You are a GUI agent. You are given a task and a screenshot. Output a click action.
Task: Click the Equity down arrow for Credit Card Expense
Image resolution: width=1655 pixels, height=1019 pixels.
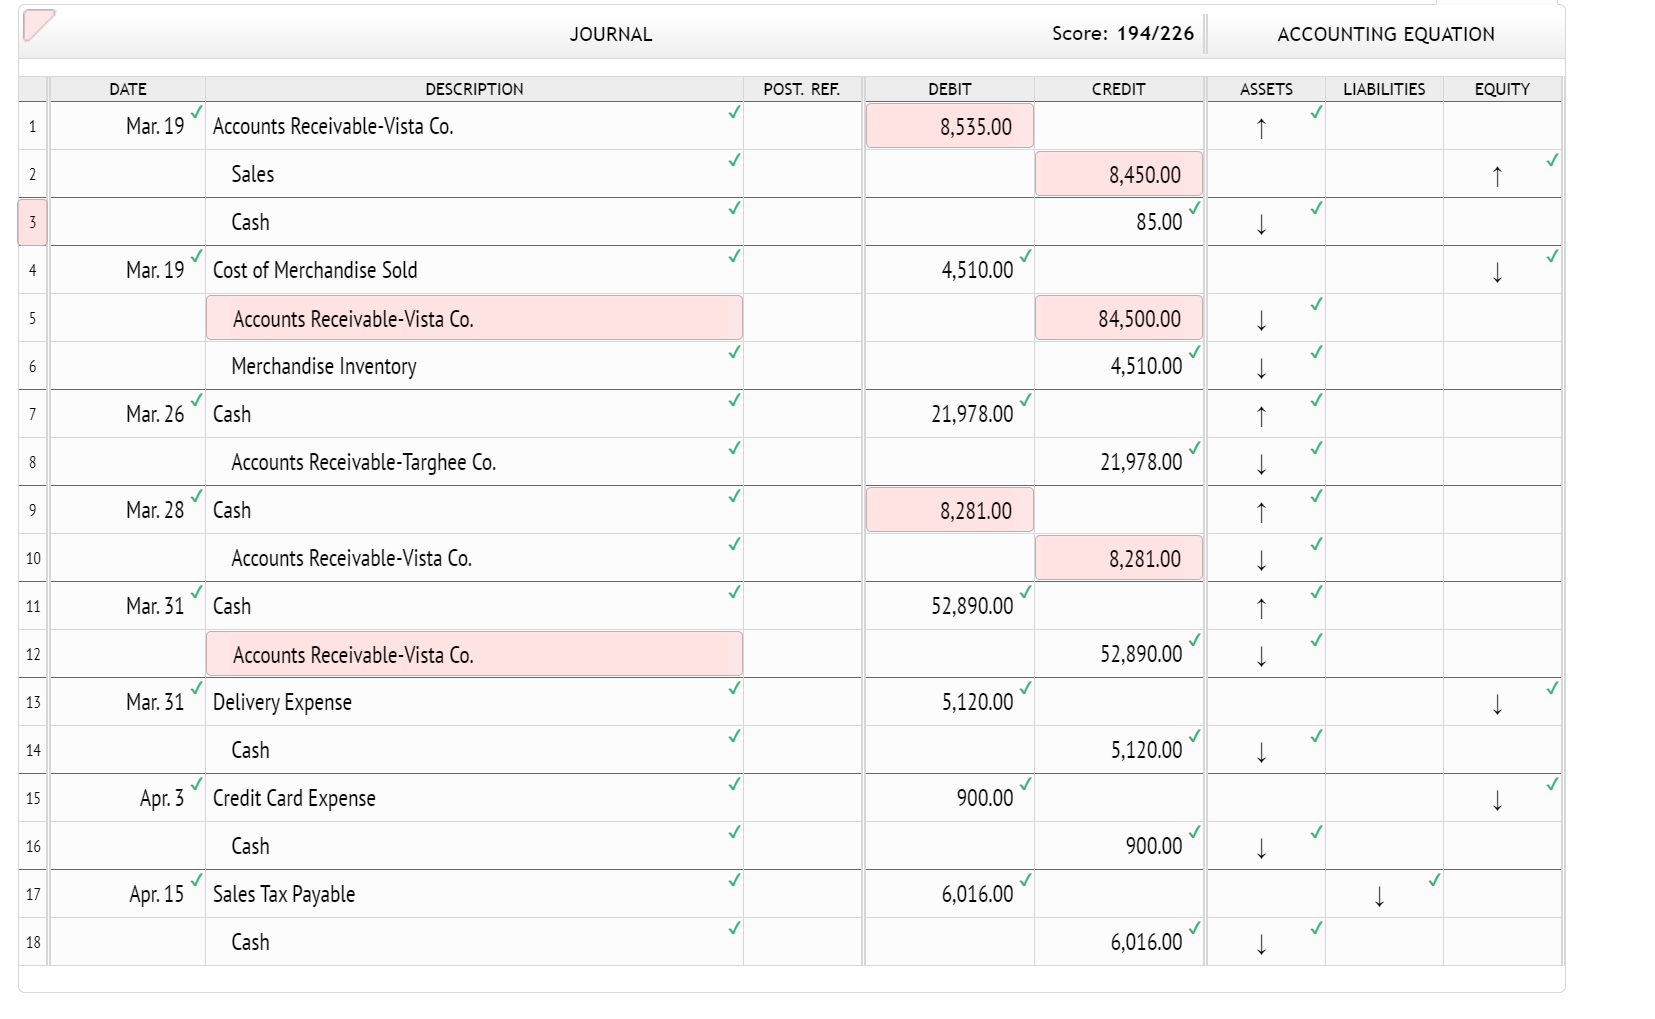[1497, 800]
